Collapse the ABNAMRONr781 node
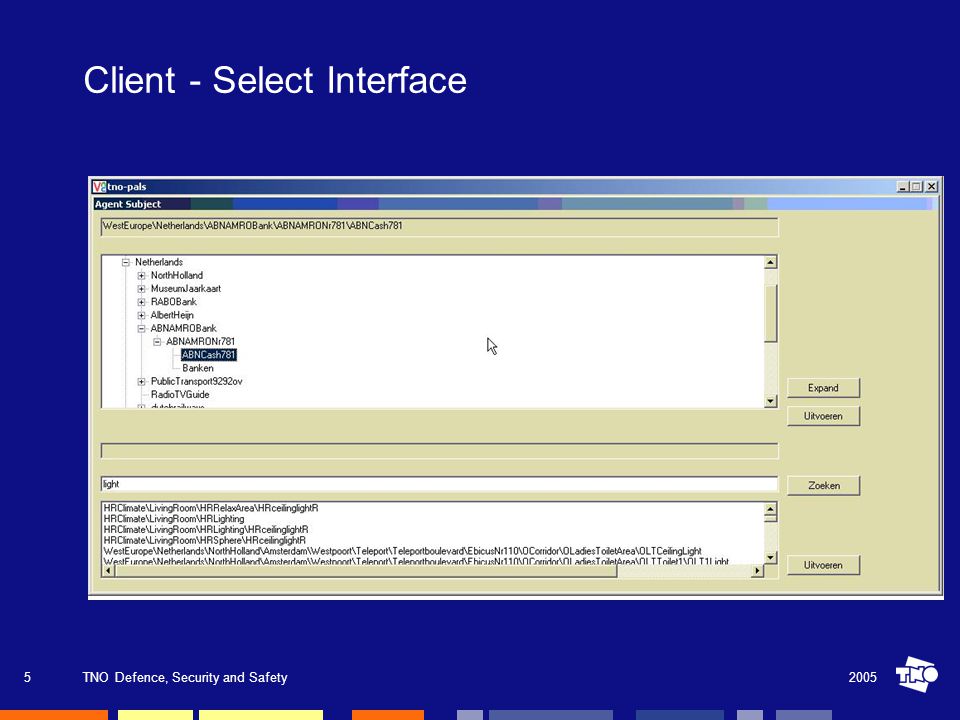Viewport: 960px width, 720px height. (157, 342)
